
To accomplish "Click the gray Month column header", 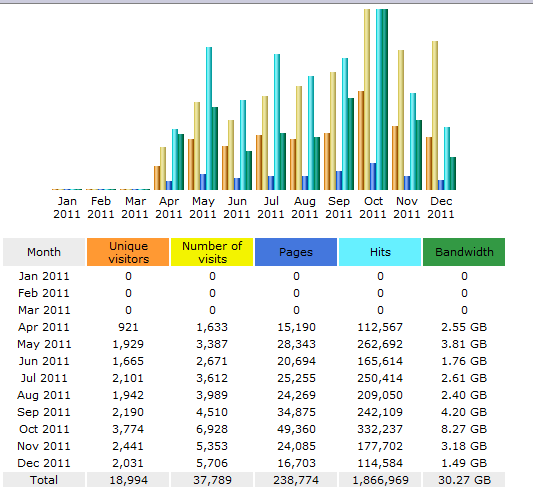I will click(x=44, y=252).
